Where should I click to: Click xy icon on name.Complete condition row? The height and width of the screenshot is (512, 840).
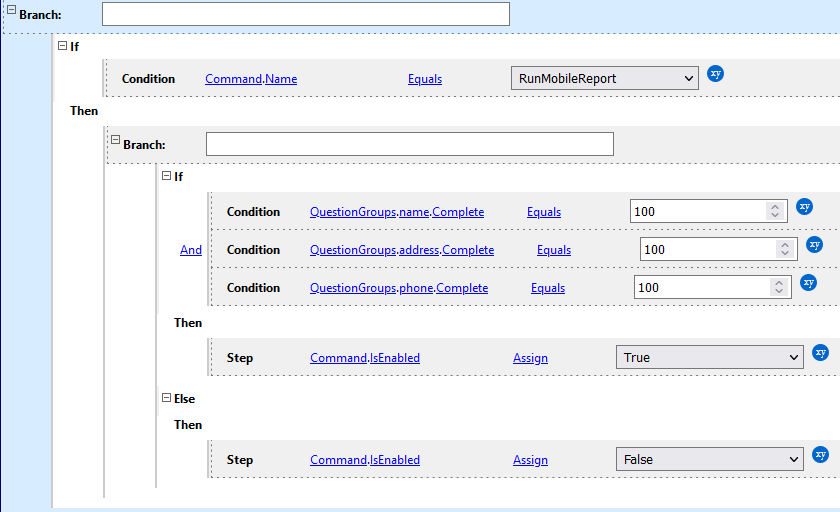(x=805, y=207)
